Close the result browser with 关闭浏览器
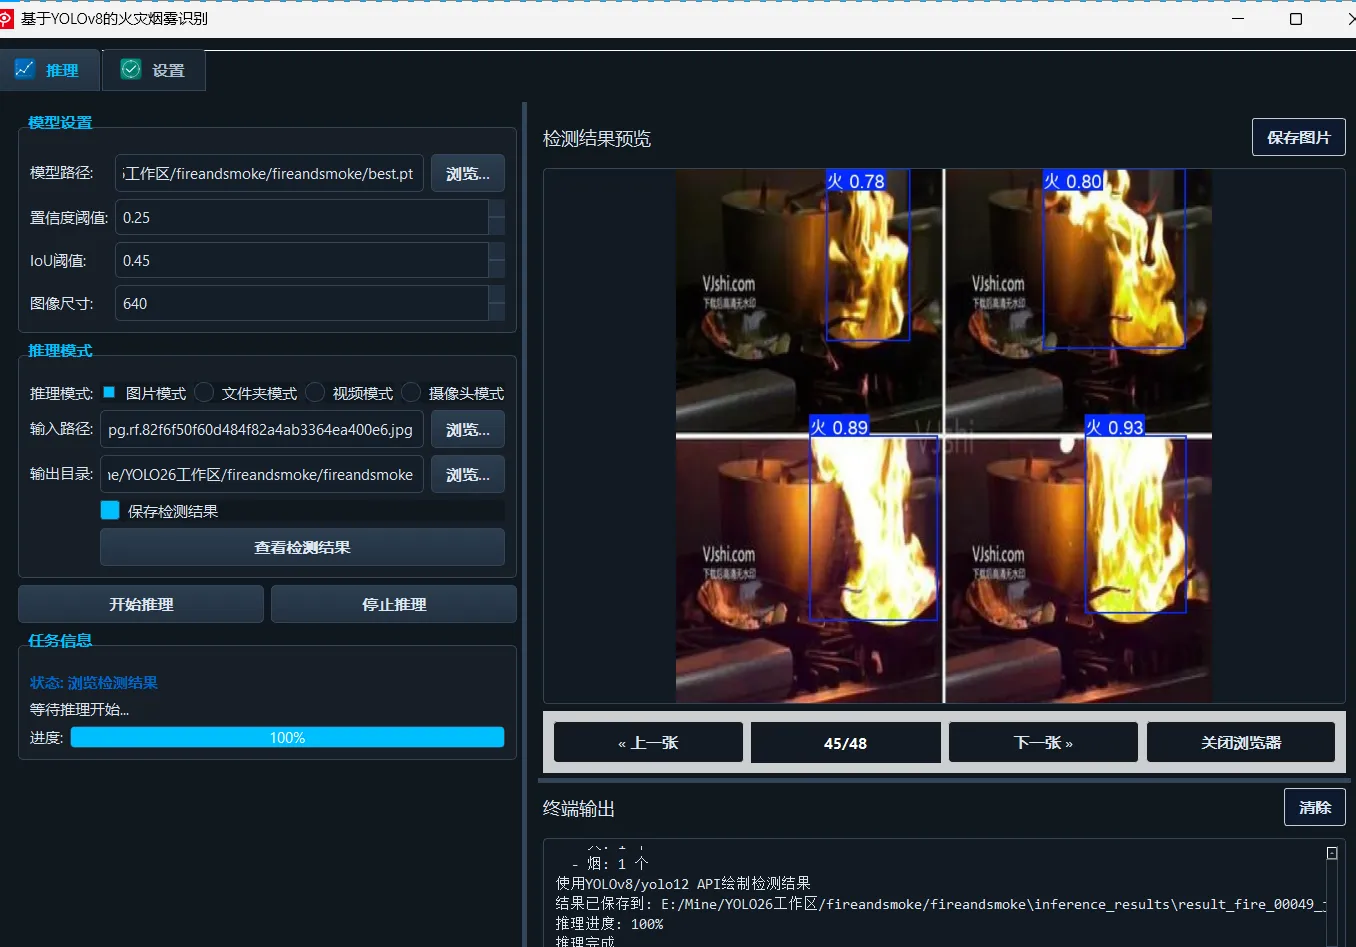 point(1241,743)
